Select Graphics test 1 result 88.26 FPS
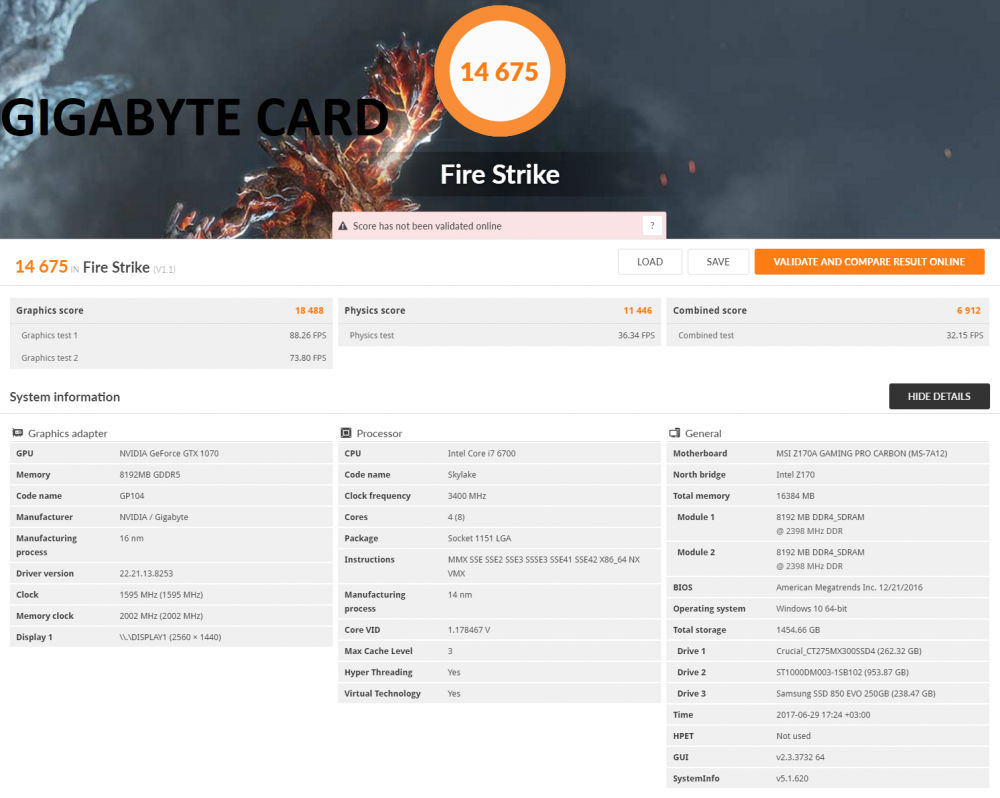Screen dimensions: 1000x798 tap(308, 335)
